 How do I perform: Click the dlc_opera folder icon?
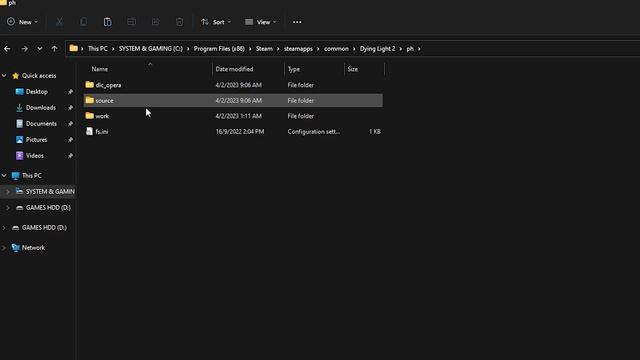click(89, 84)
